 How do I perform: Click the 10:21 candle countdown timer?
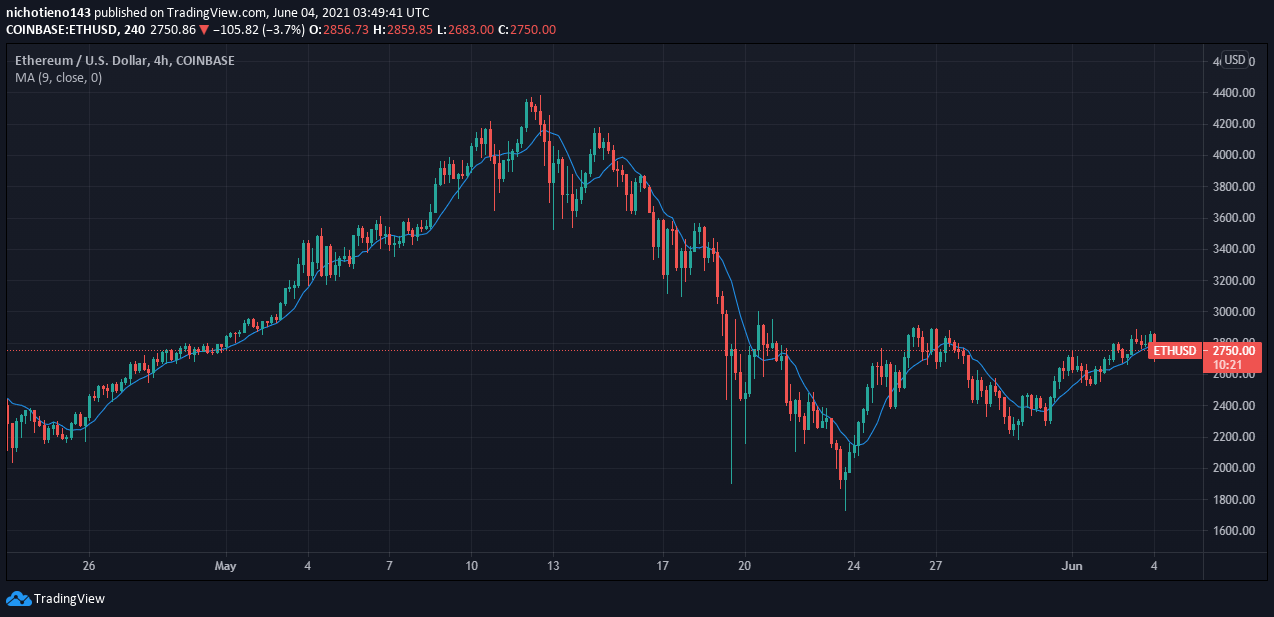(1227, 365)
